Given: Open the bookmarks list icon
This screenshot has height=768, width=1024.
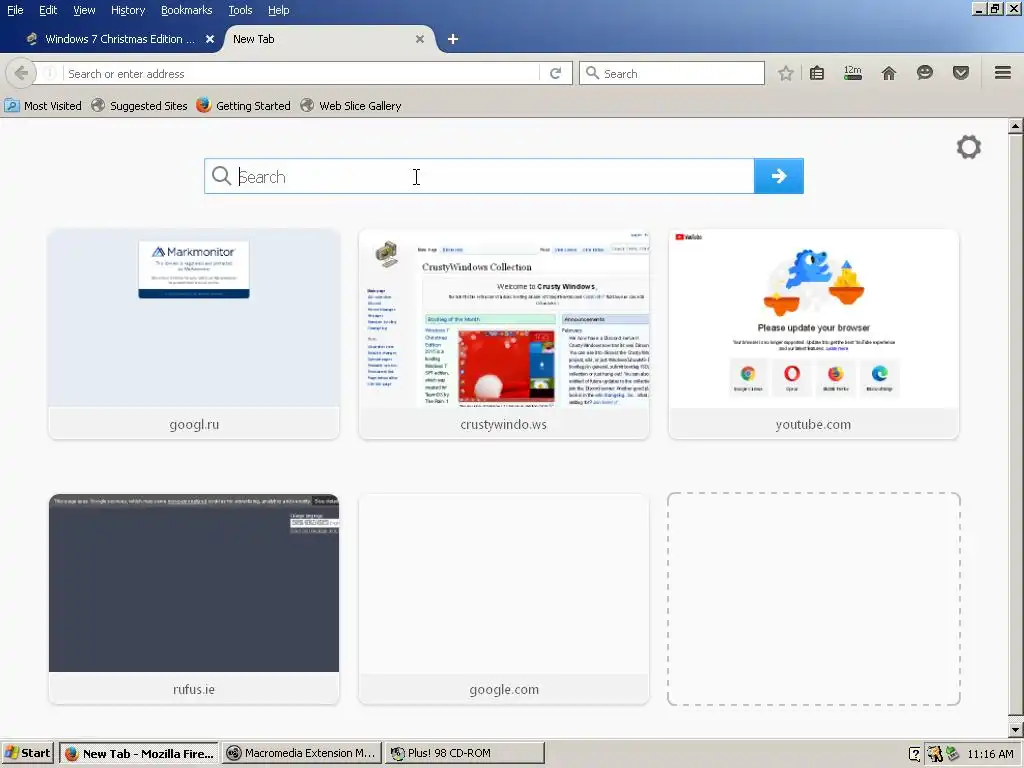Looking at the screenshot, I should pyautogui.click(x=817, y=73).
